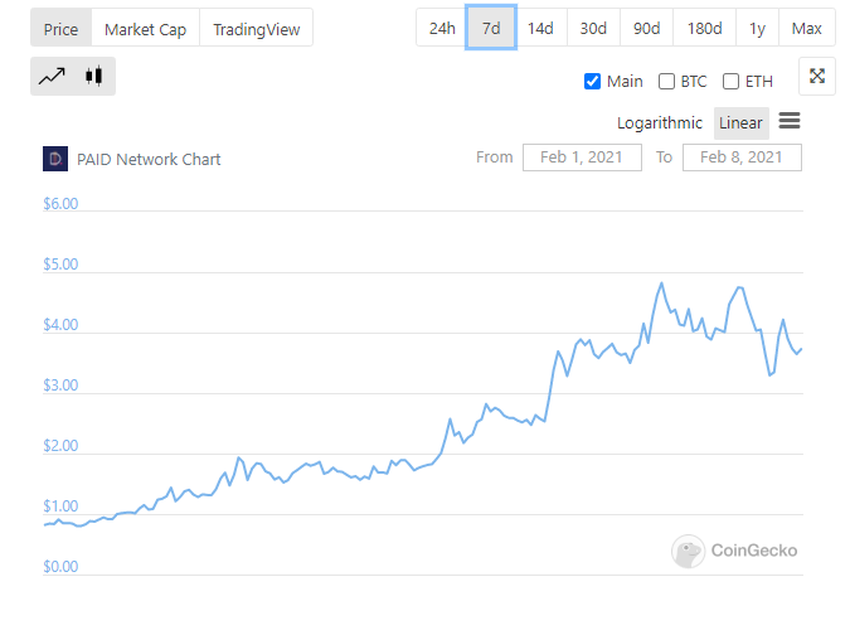Select 180d time range
This screenshot has height=635, width=850.
pos(705,28)
